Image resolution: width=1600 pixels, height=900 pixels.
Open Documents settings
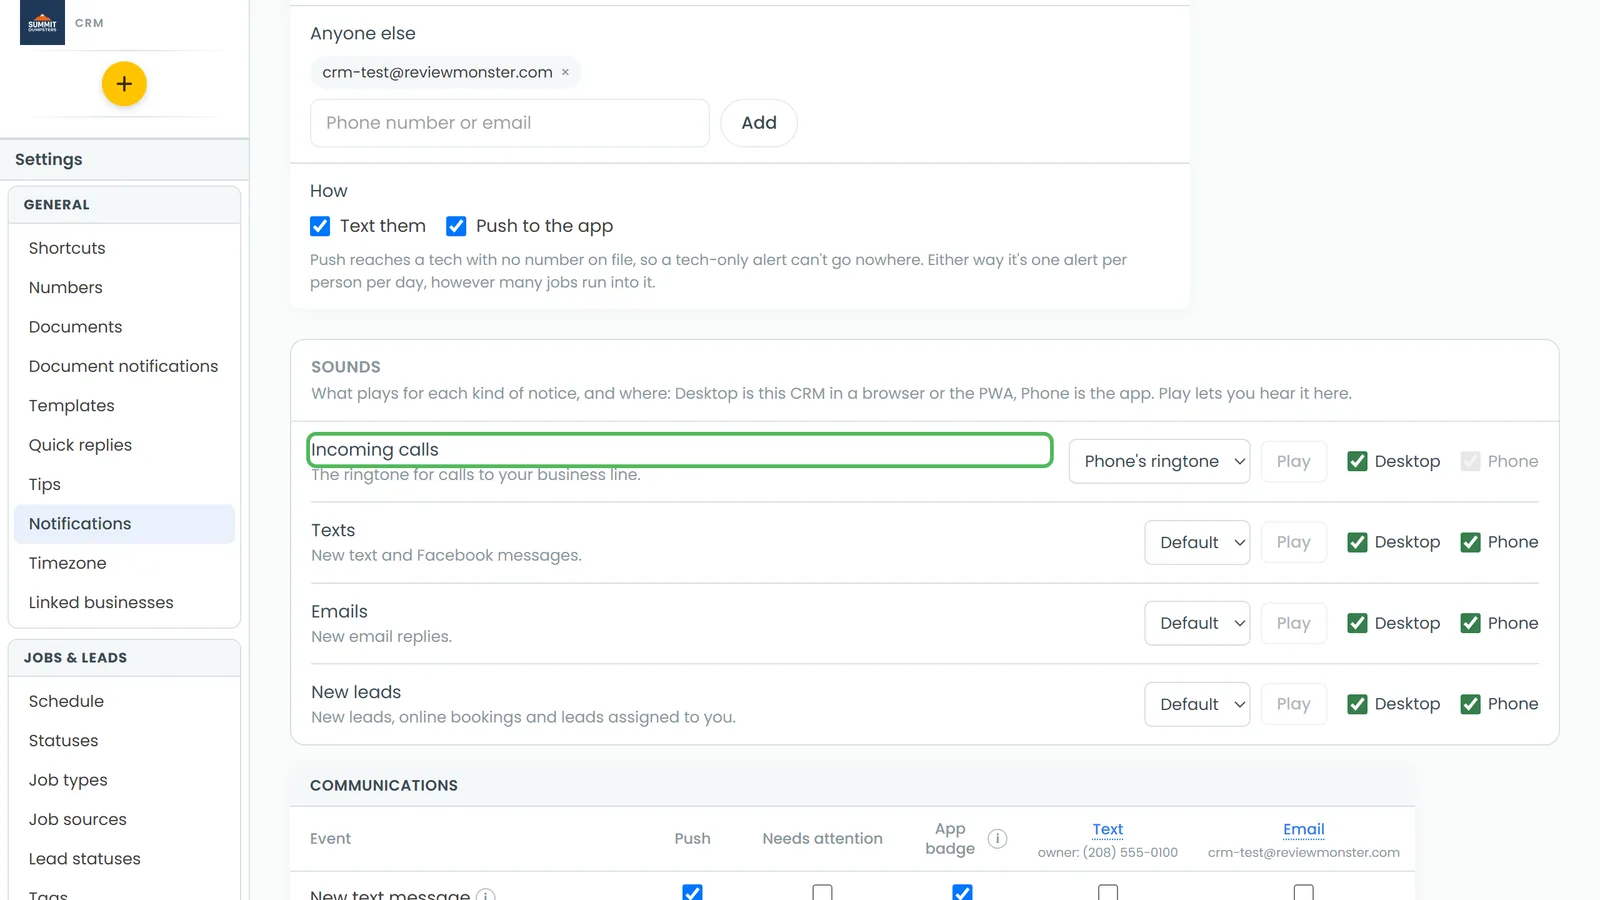pos(124,327)
